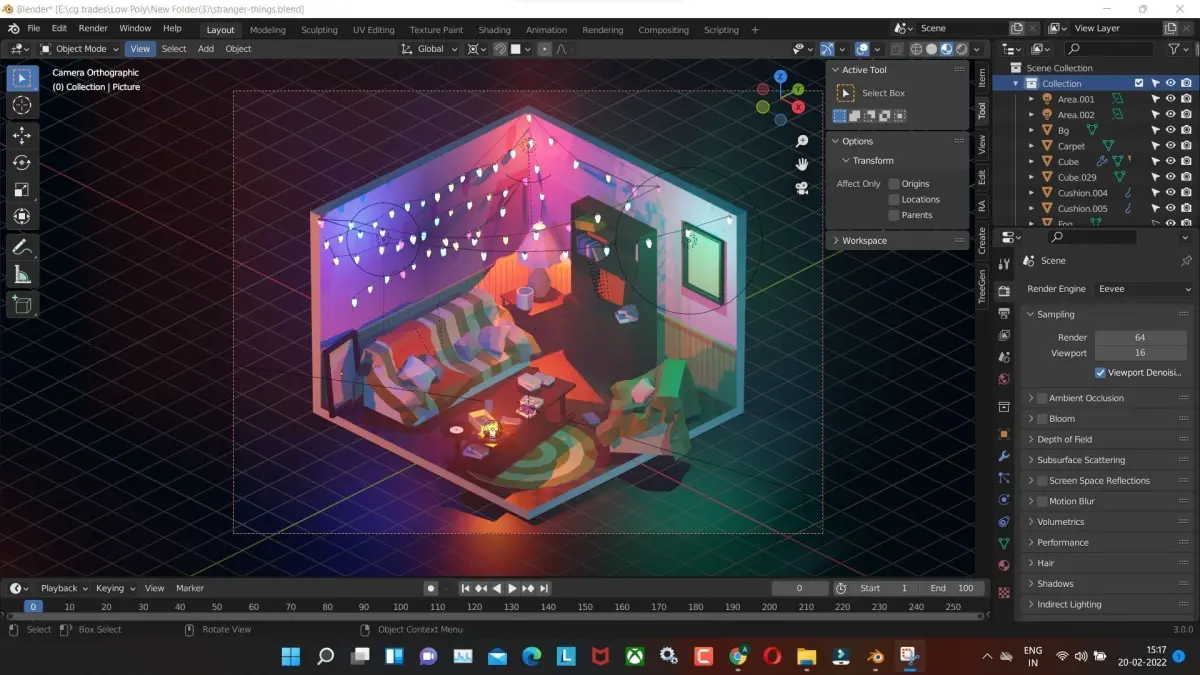Pick the Annotate pencil tool
1200x675 pixels.
22,246
